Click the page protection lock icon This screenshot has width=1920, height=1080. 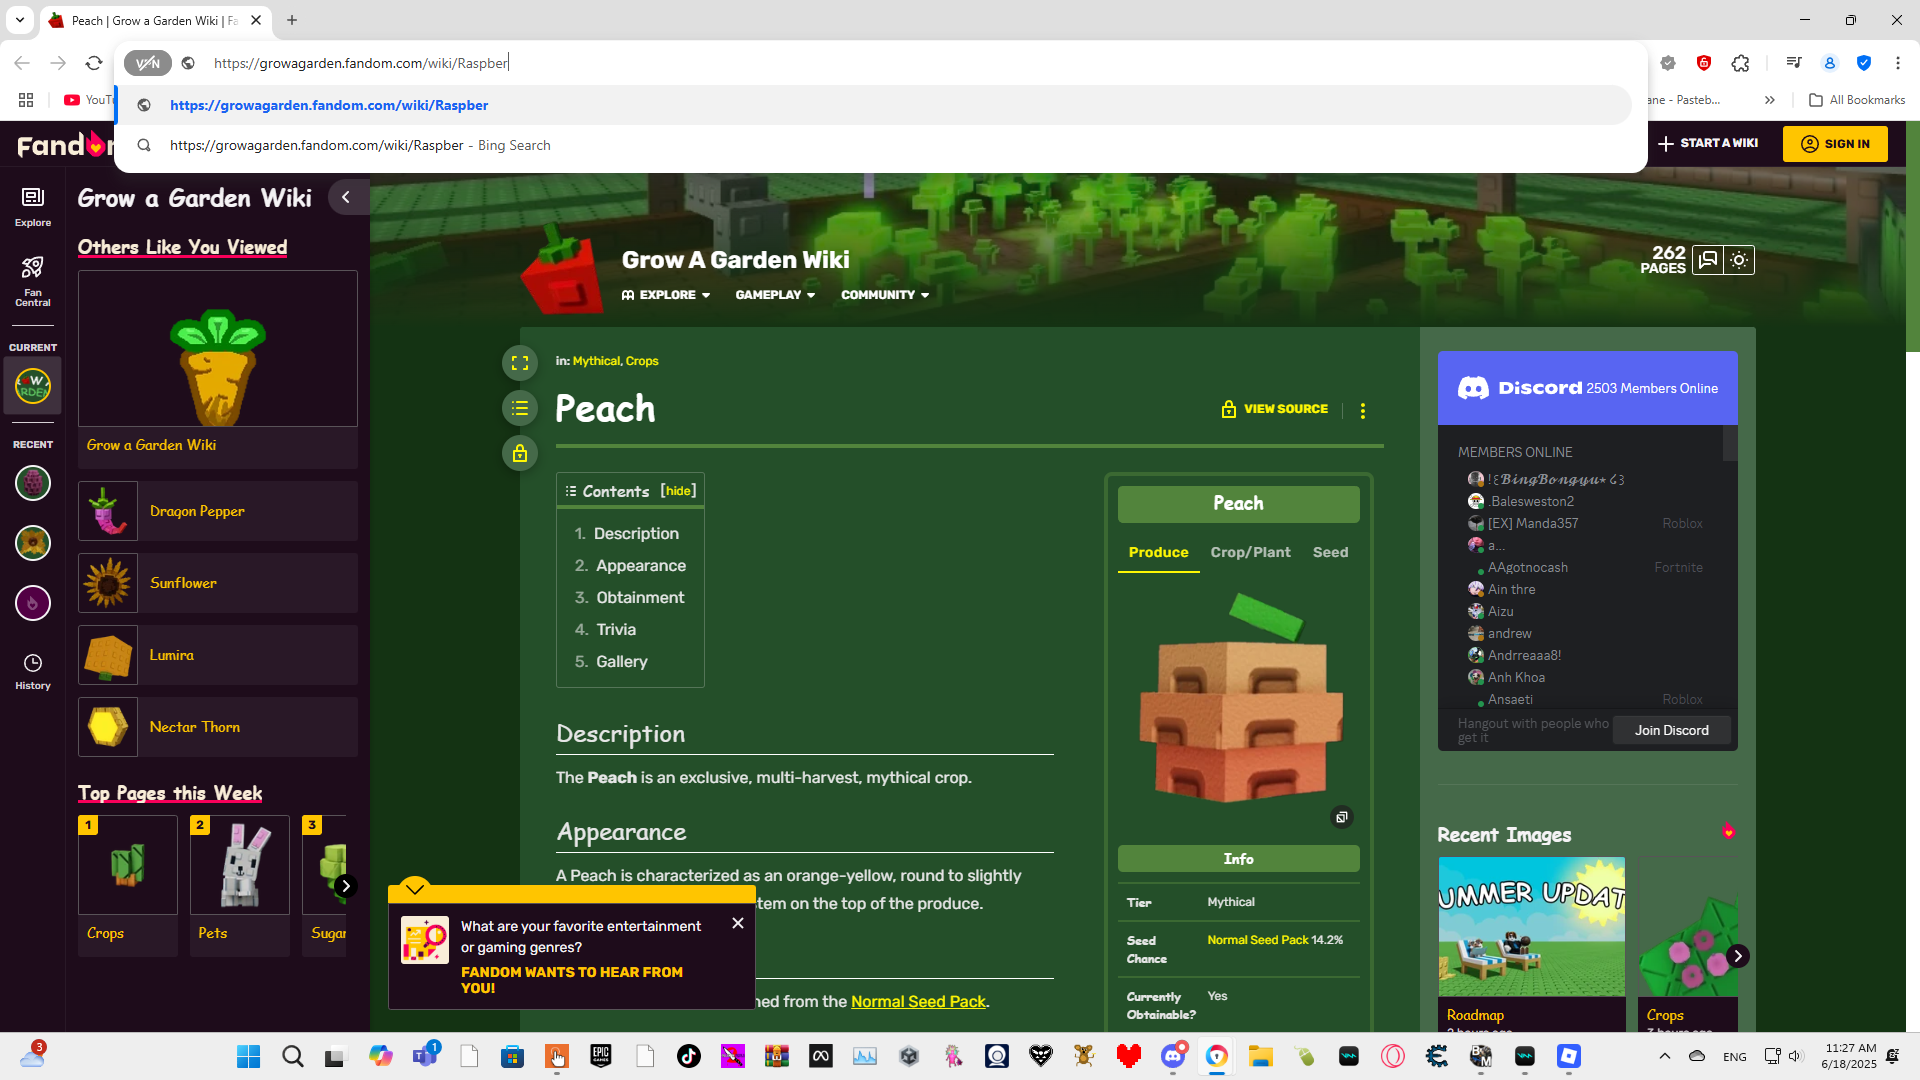(520, 453)
